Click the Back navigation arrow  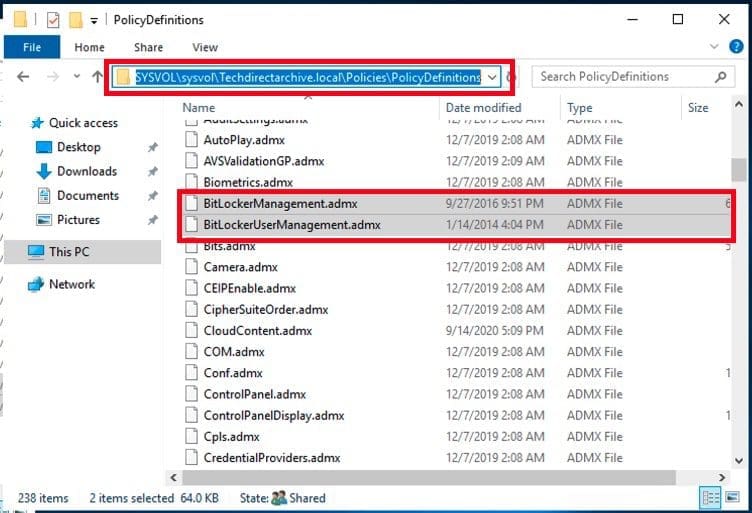click(23, 77)
